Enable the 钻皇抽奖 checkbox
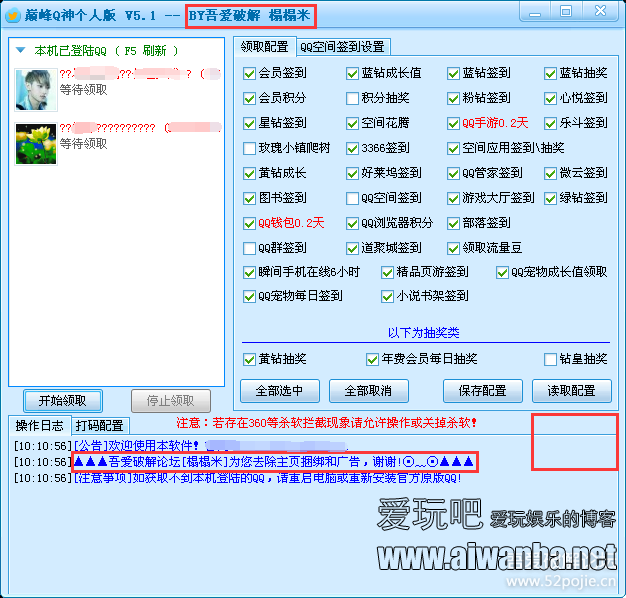 [x=550, y=359]
